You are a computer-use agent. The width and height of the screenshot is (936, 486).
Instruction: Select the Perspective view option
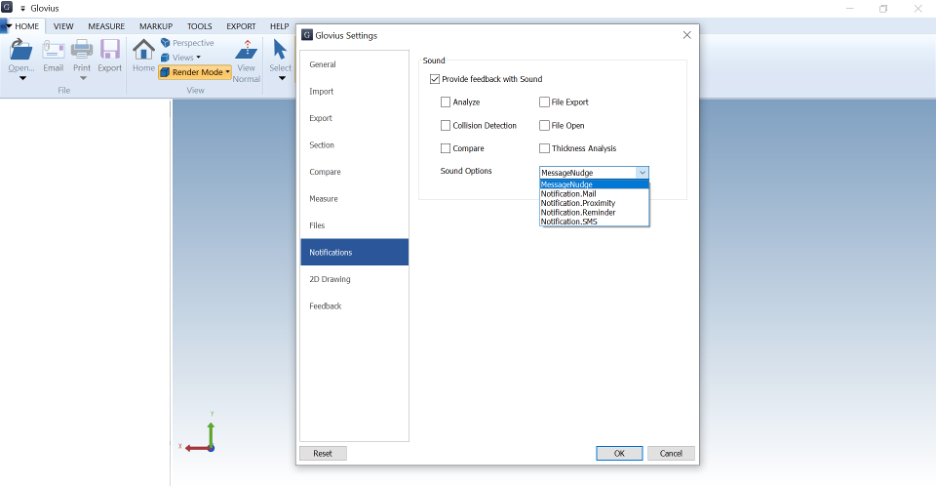(187, 43)
